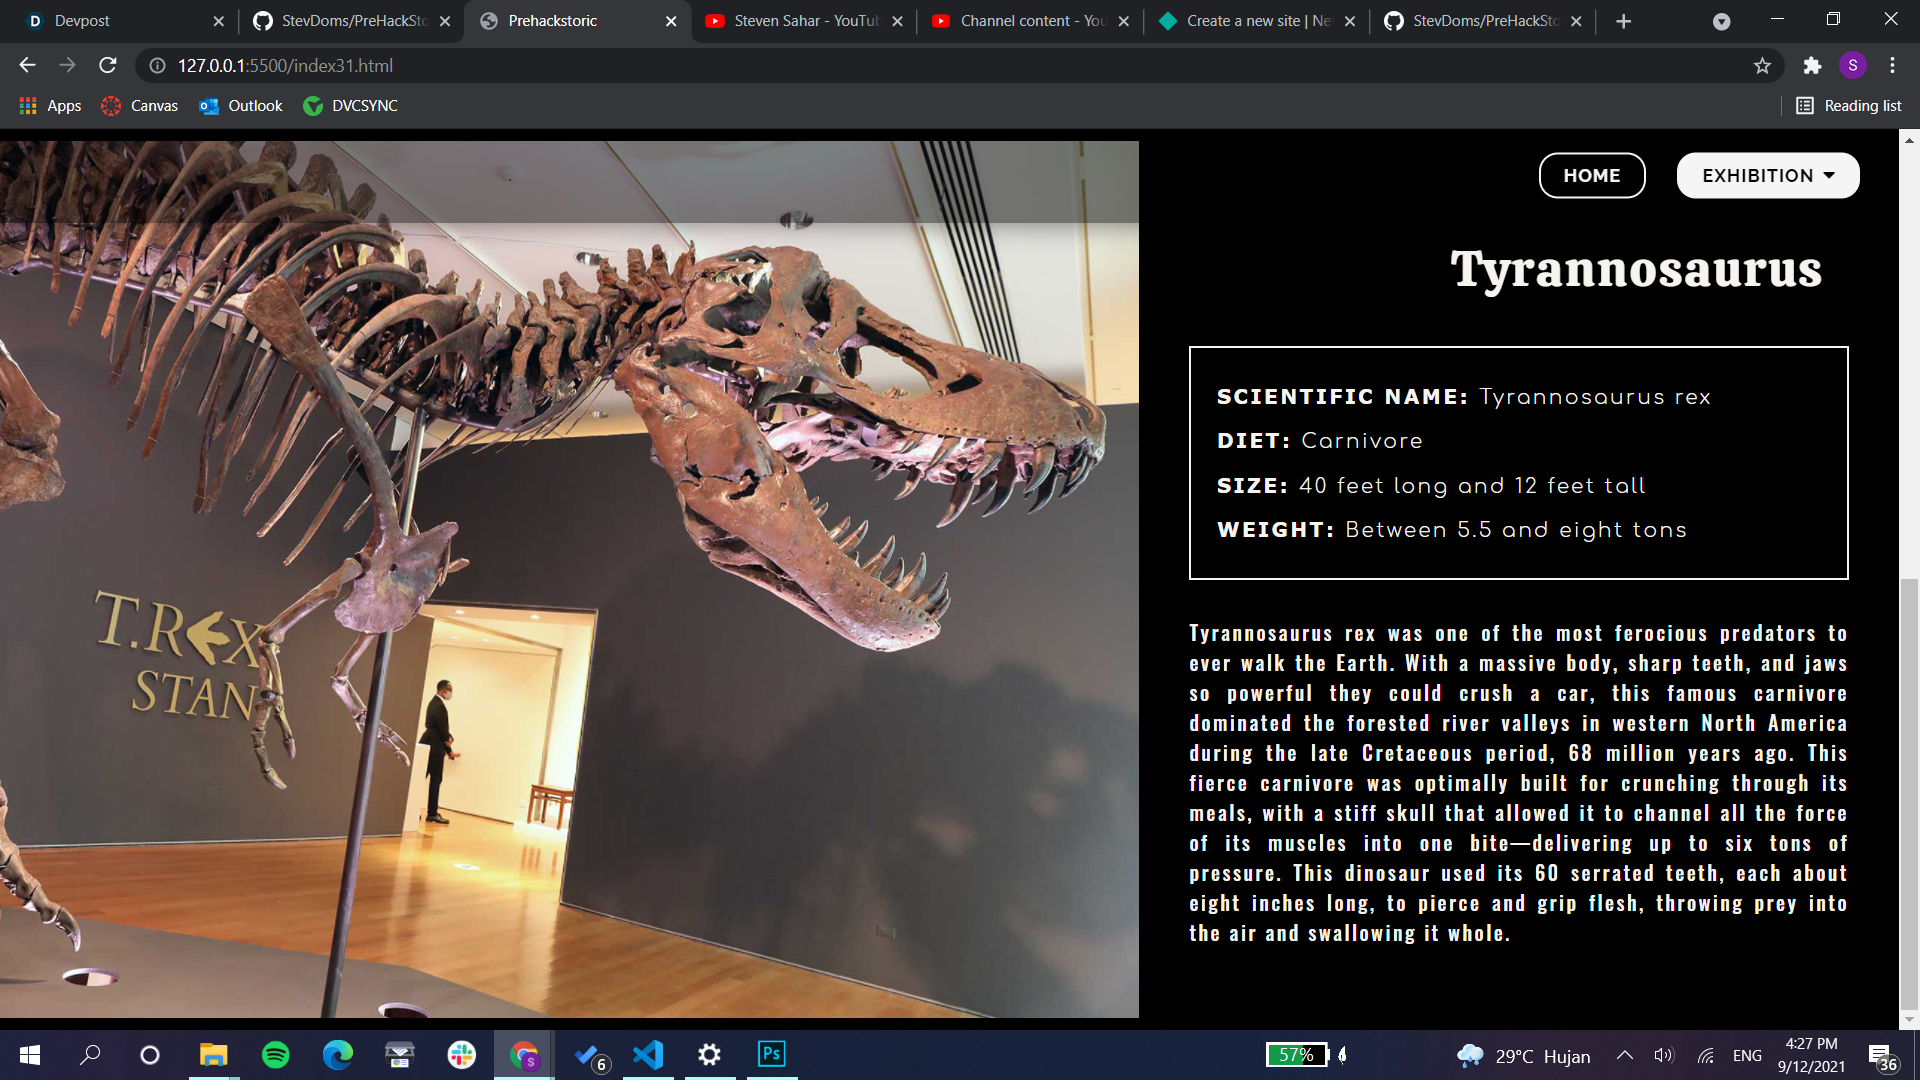Viewport: 1920px width, 1080px height.
Task: Reload the page
Action: [x=108, y=66]
